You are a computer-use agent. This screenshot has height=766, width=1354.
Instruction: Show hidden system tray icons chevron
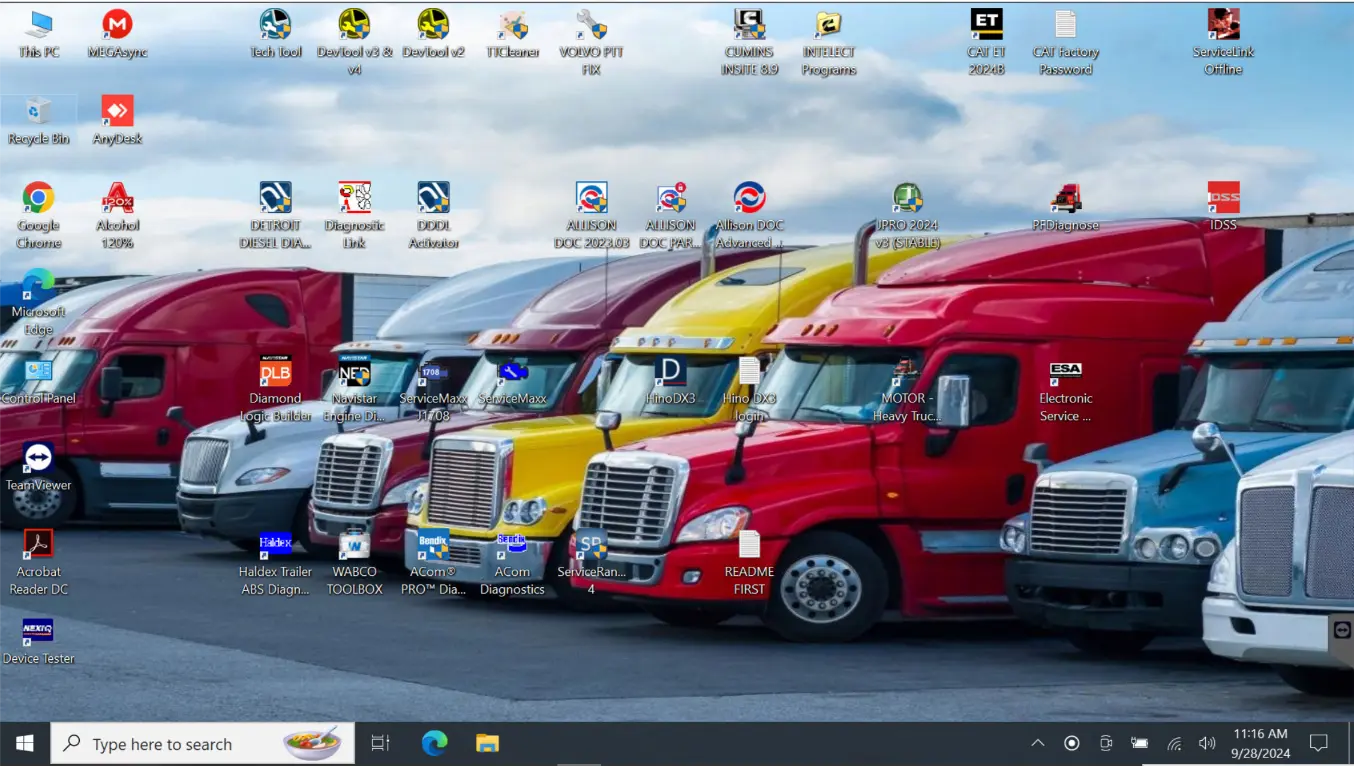(x=1038, y=743)
